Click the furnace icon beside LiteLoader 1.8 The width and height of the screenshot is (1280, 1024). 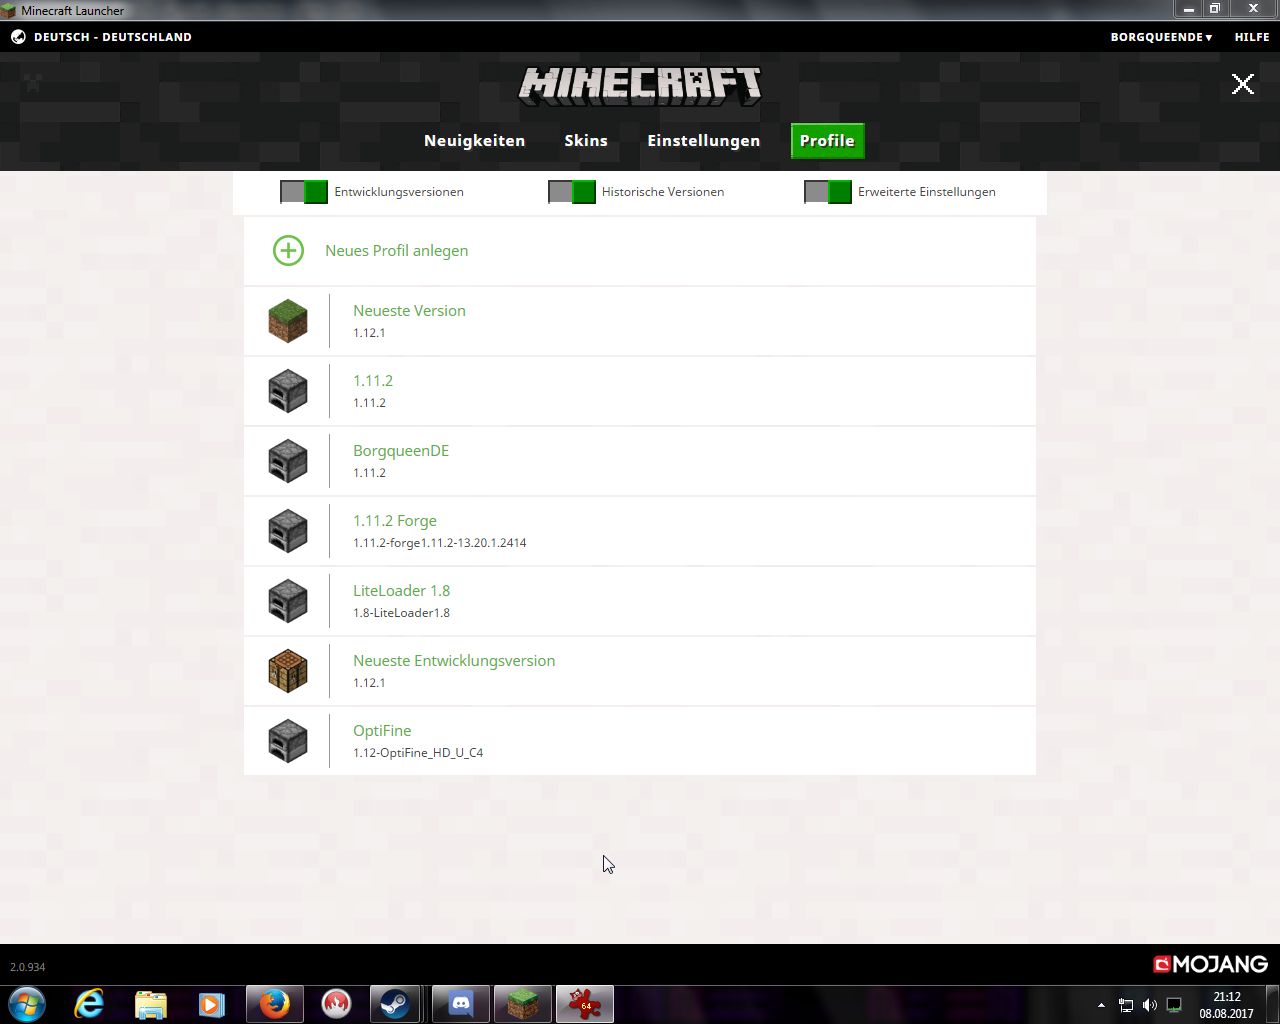point(288,601)
